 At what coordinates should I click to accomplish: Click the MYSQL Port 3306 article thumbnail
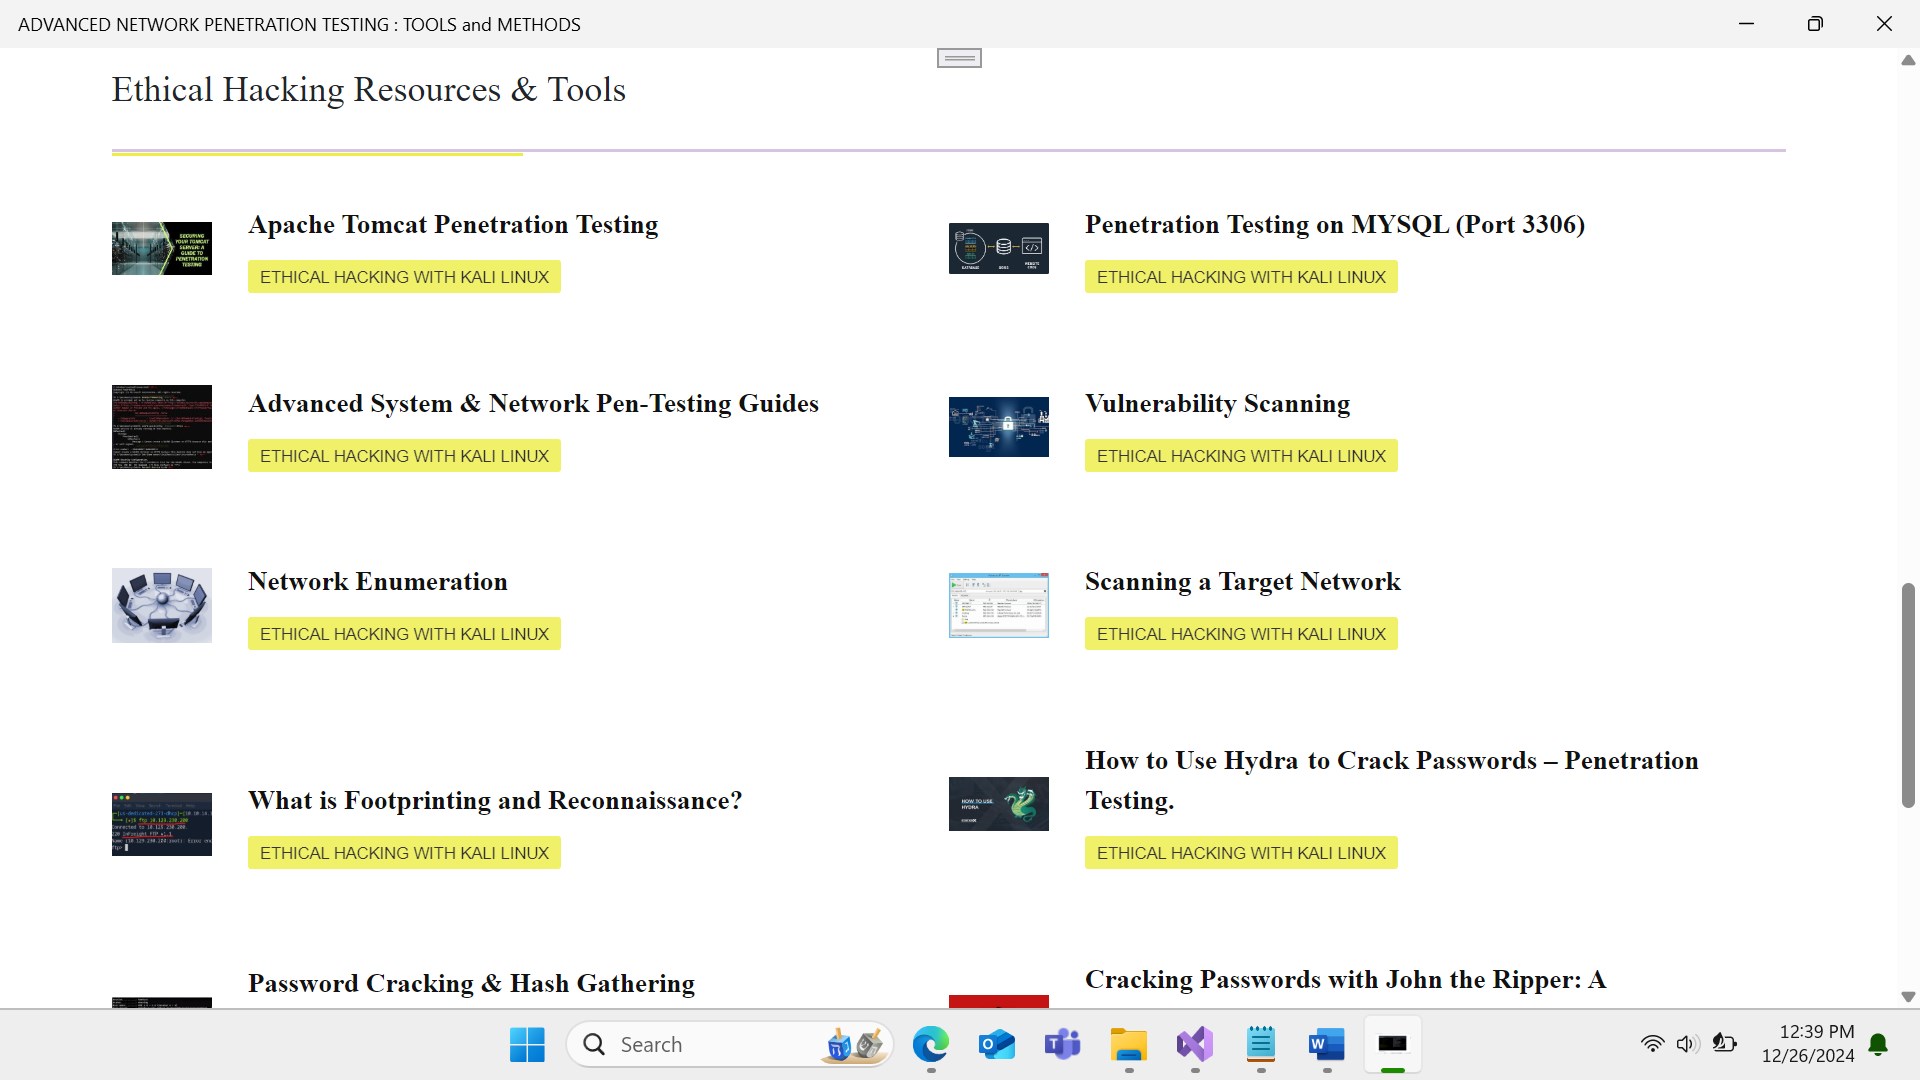coord(999,248)
